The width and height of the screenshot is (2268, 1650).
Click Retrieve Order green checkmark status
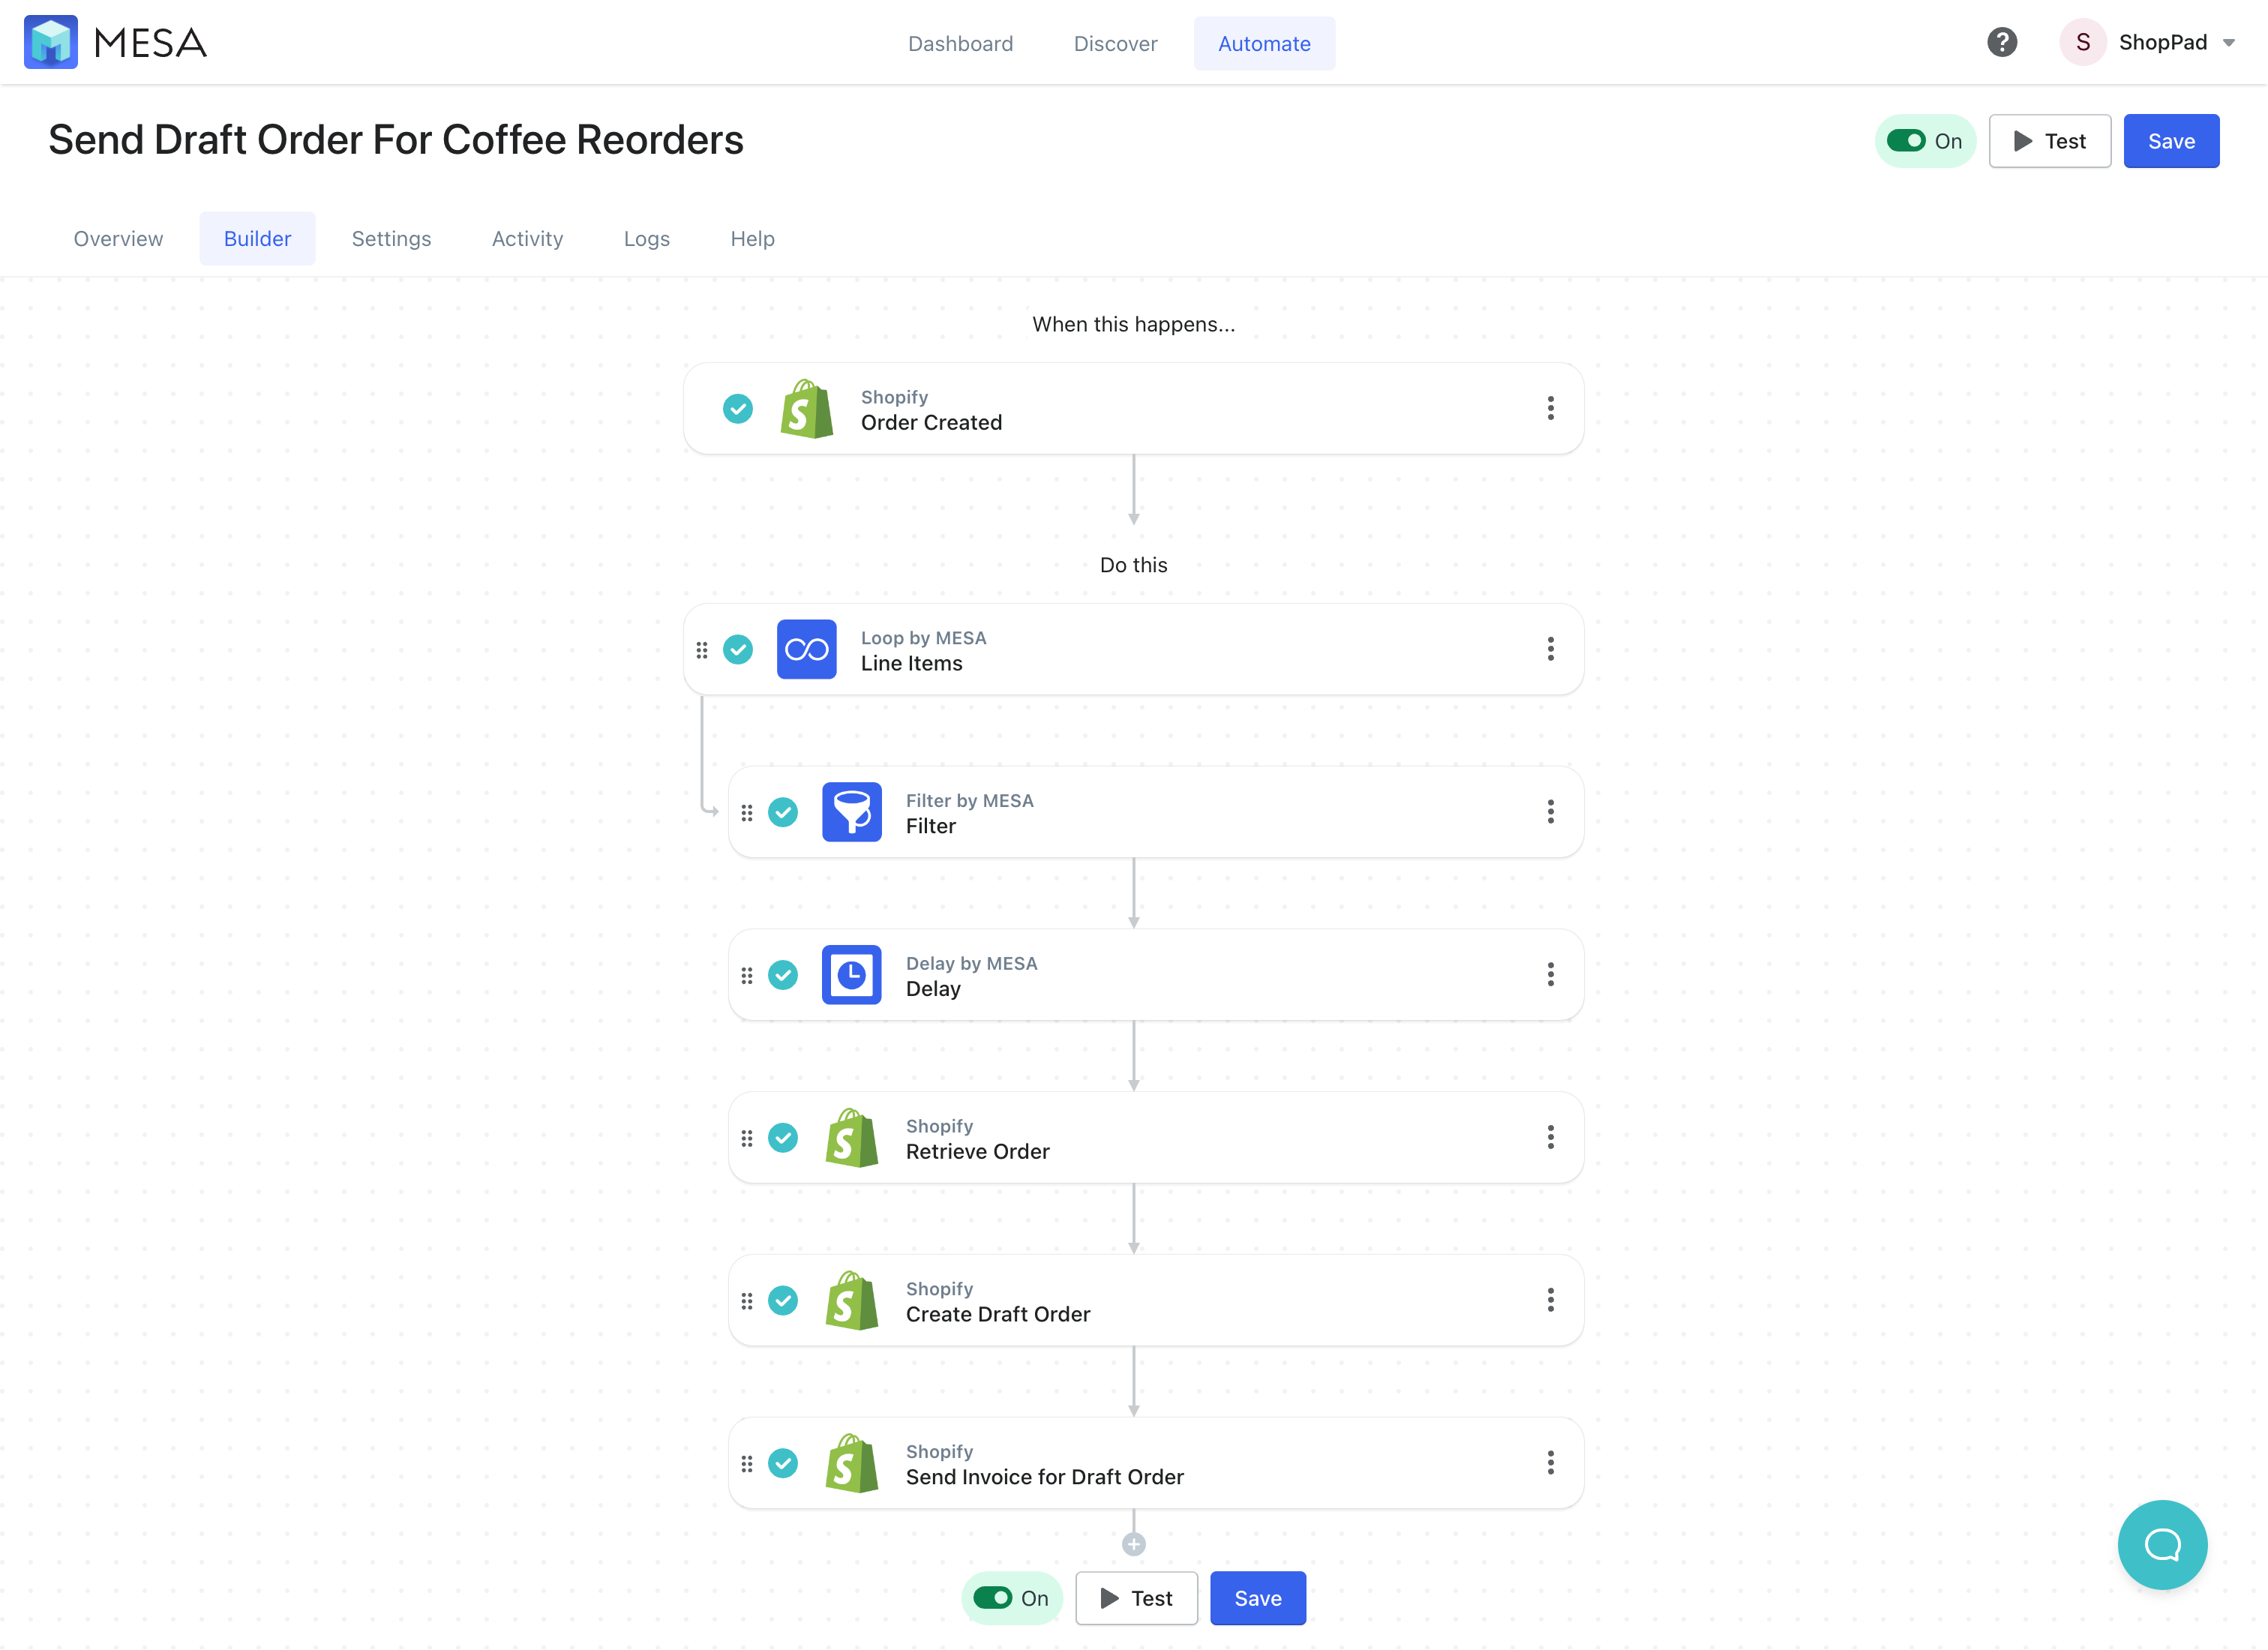pos(783,1137)
